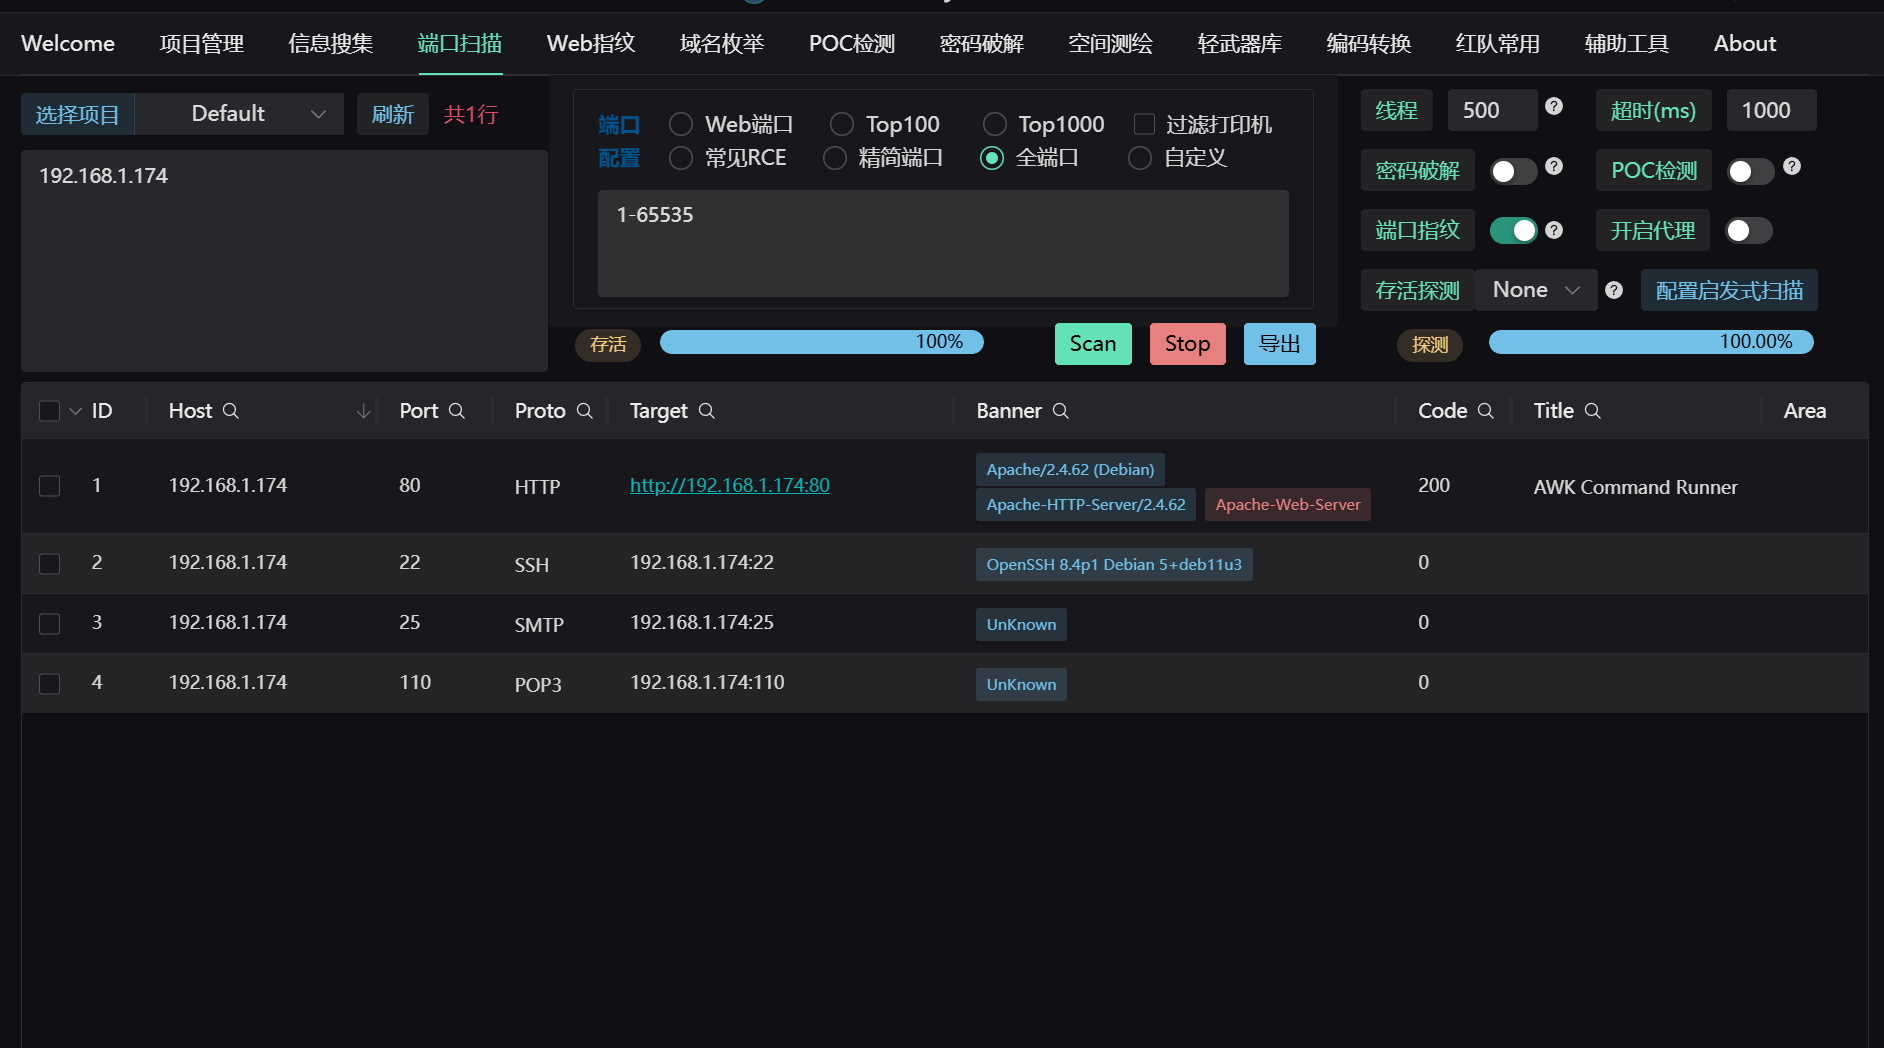Click the search icon next to Target column
This screenshot has width=1884, height=1048.
click(707, 411)
